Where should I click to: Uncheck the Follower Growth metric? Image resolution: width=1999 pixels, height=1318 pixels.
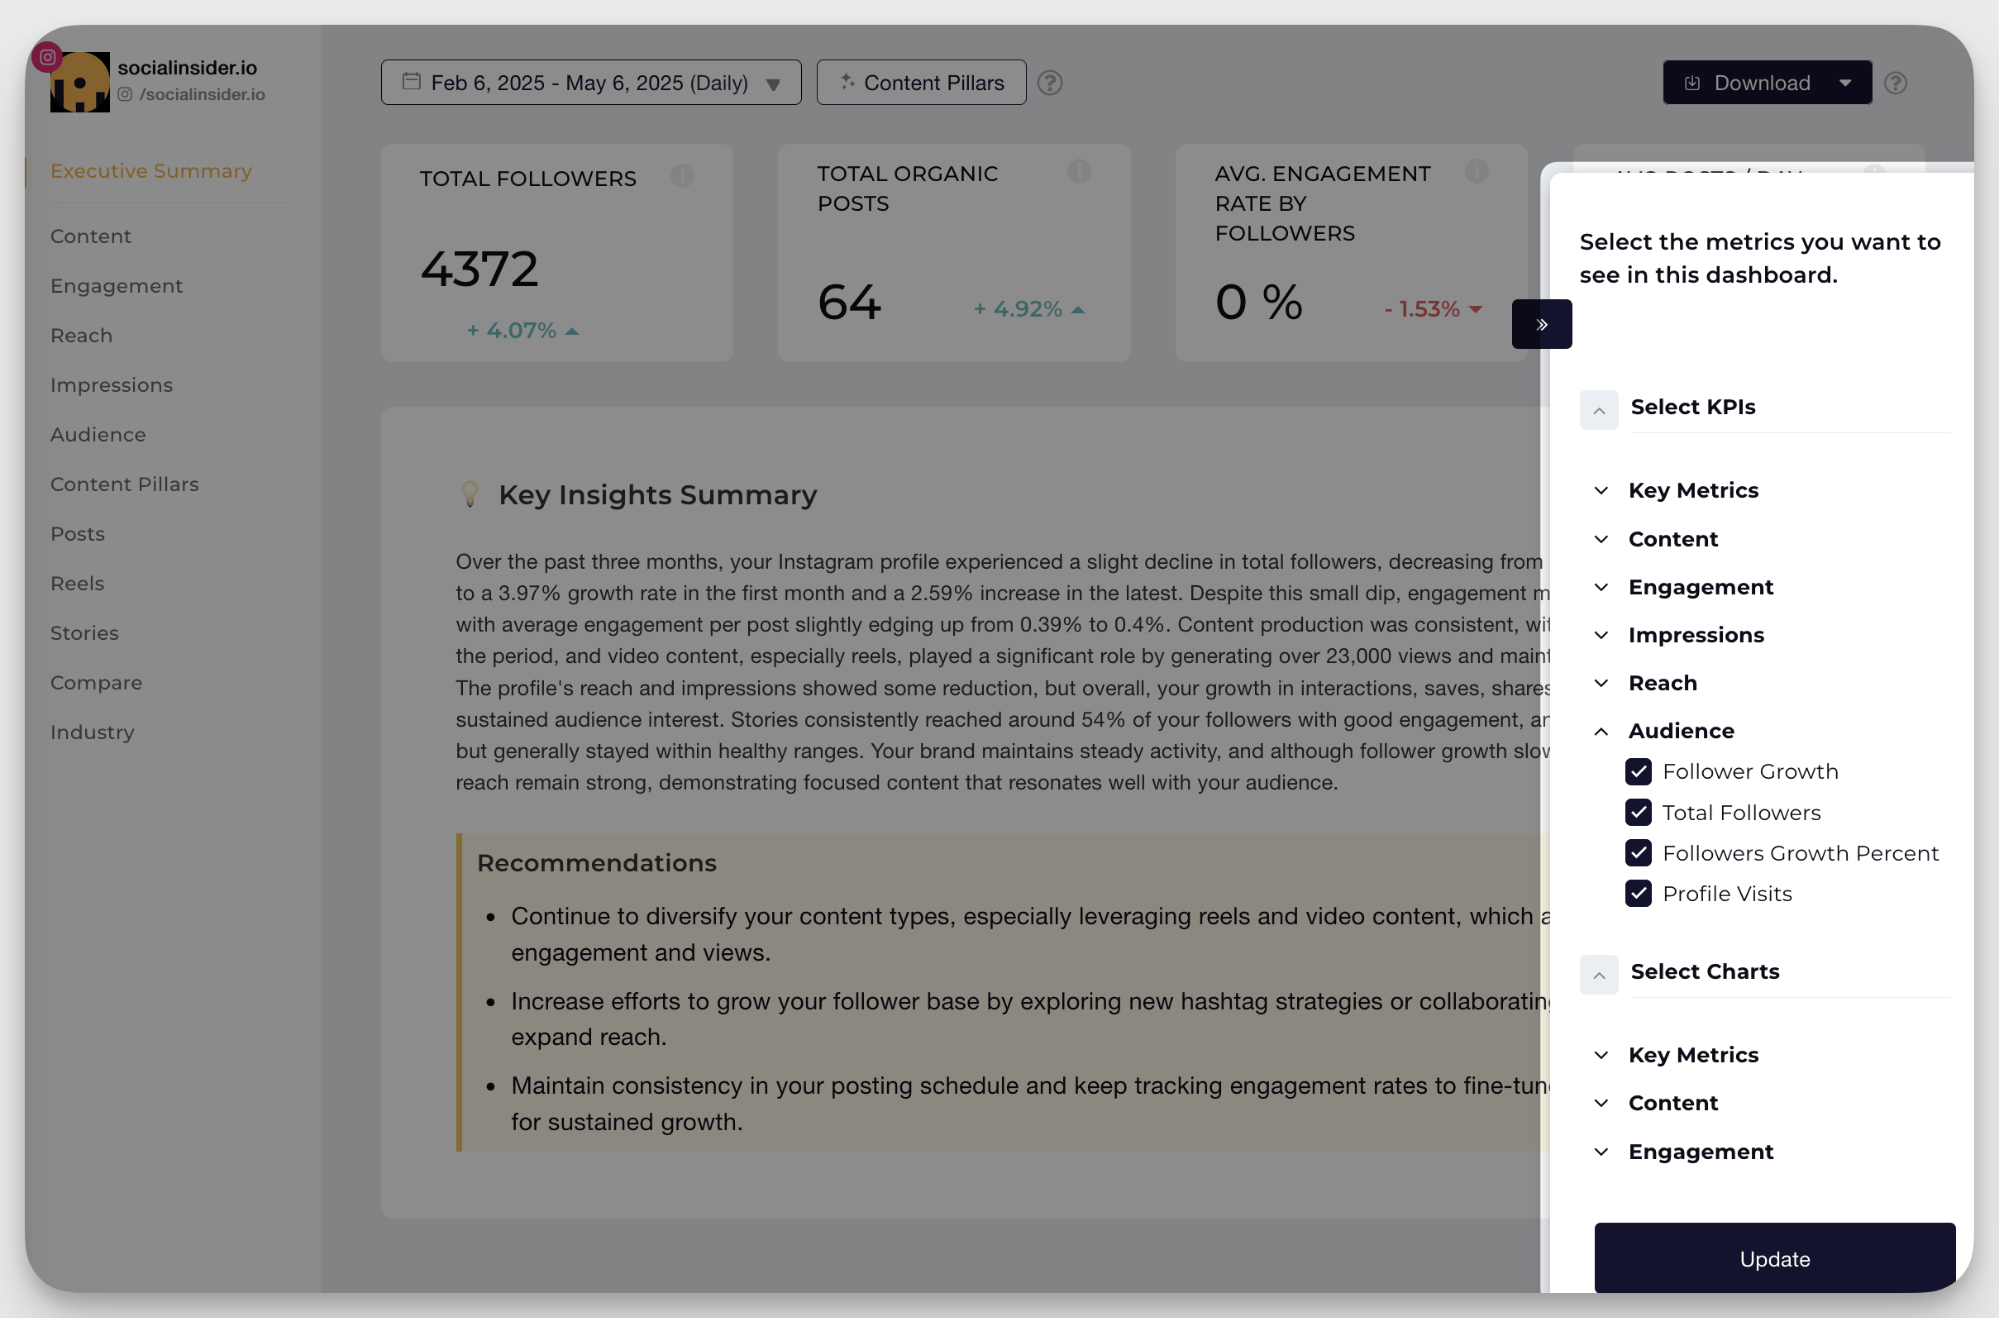(x=1638, y=771)
